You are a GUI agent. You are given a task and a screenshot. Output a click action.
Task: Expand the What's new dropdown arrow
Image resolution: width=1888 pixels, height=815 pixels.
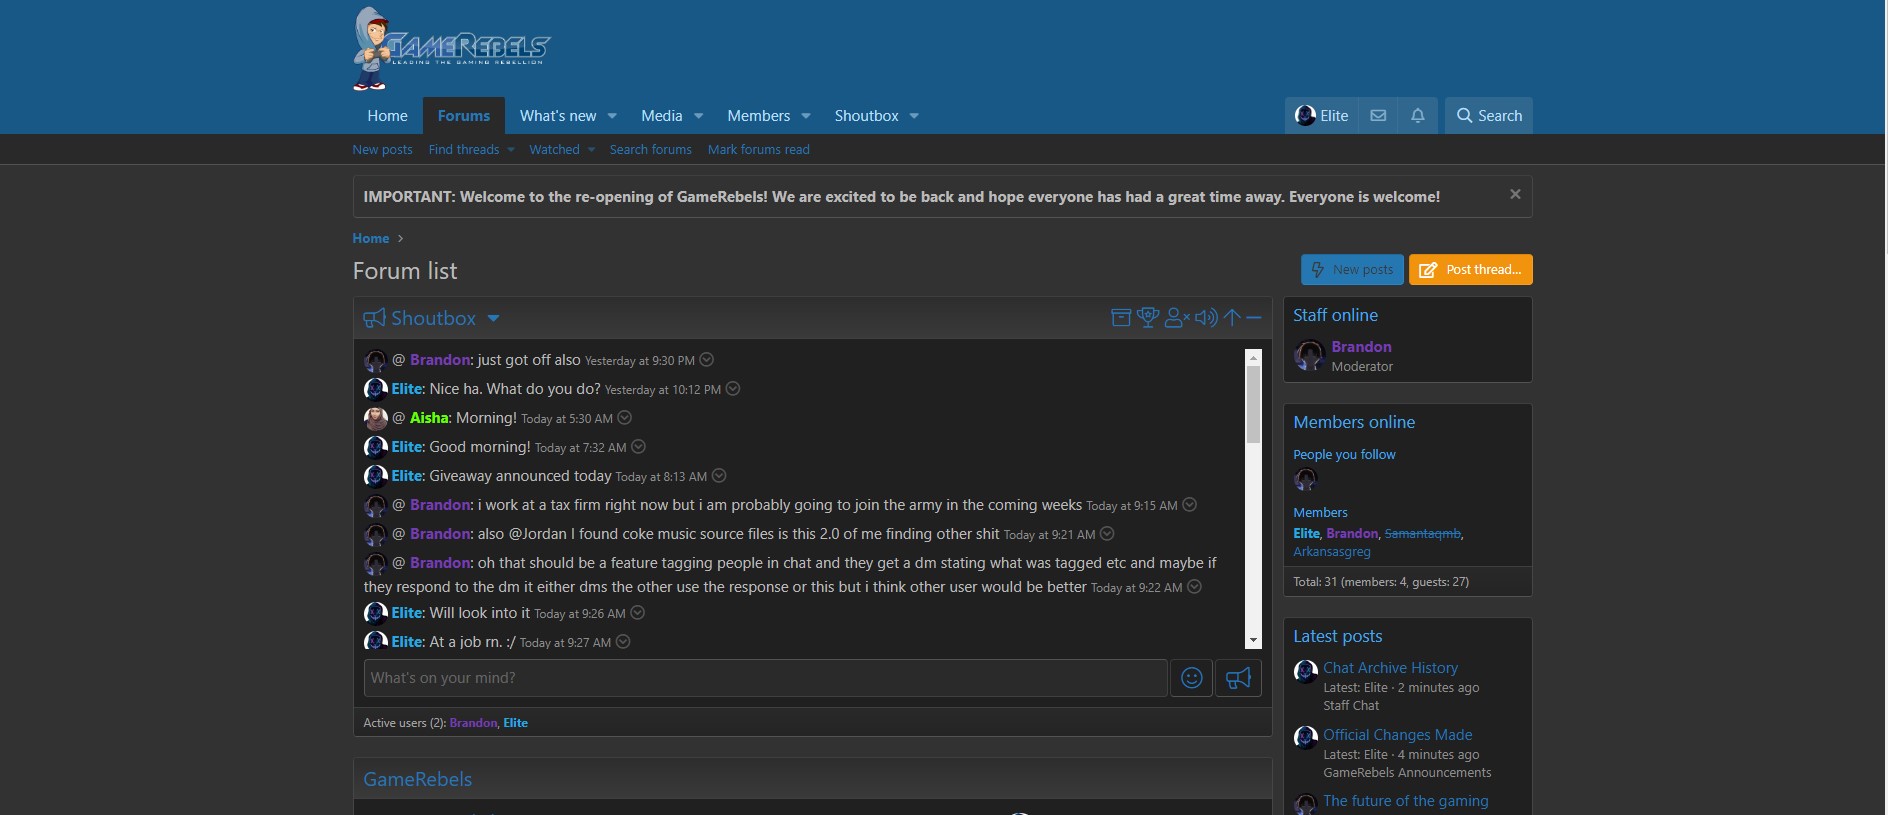tap(612, 116)
